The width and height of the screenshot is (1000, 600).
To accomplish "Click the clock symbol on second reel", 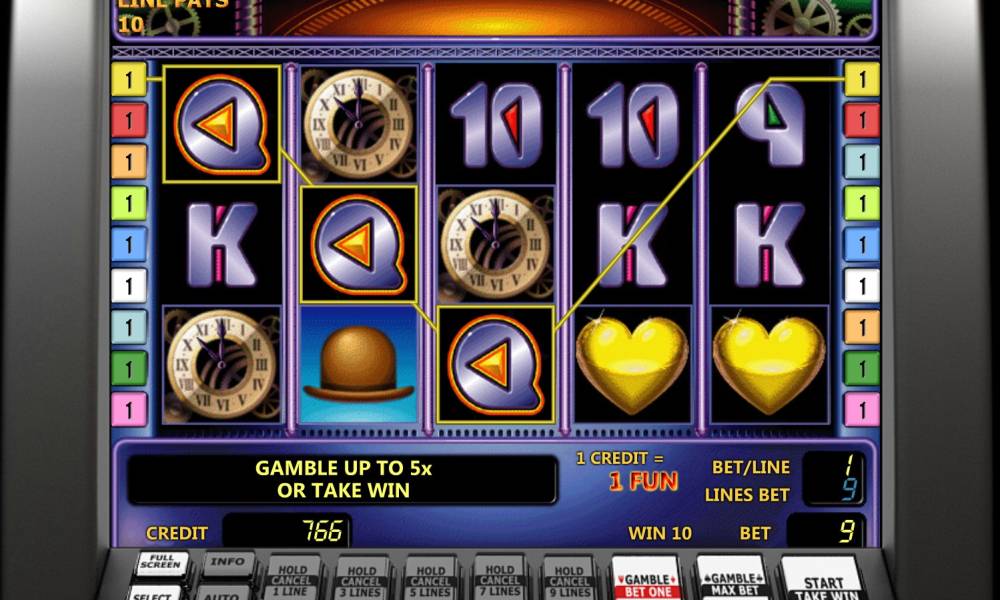I will (x=358, y=124).
